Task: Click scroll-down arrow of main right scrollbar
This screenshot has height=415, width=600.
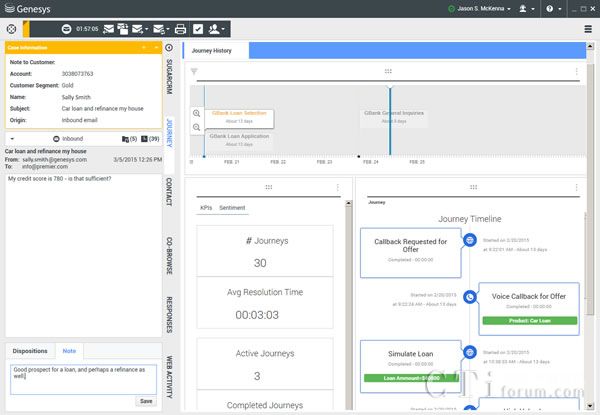Action: 590,406
